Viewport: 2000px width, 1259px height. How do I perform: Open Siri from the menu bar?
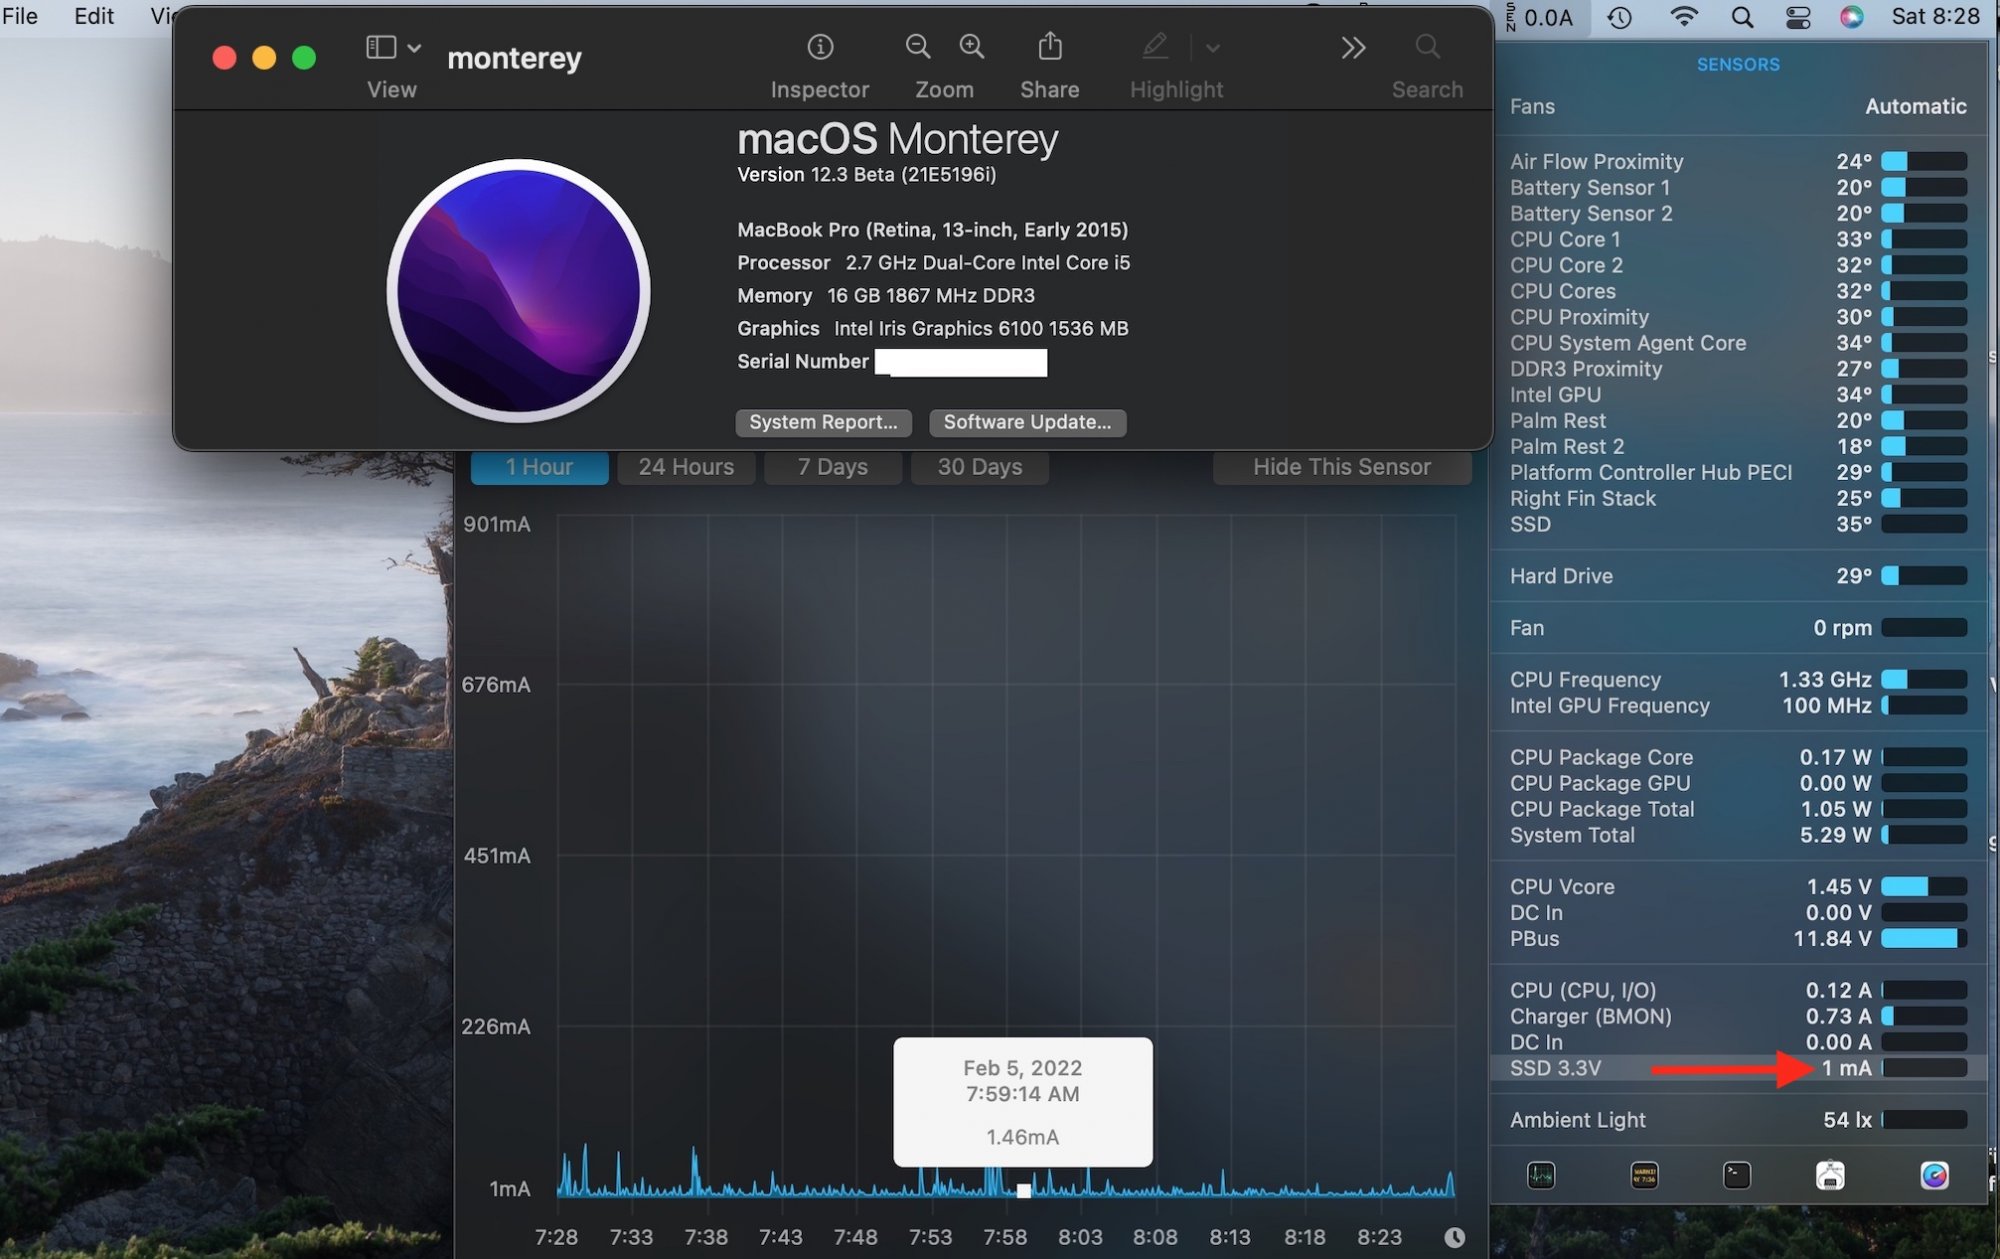(x=1851, y=17)
